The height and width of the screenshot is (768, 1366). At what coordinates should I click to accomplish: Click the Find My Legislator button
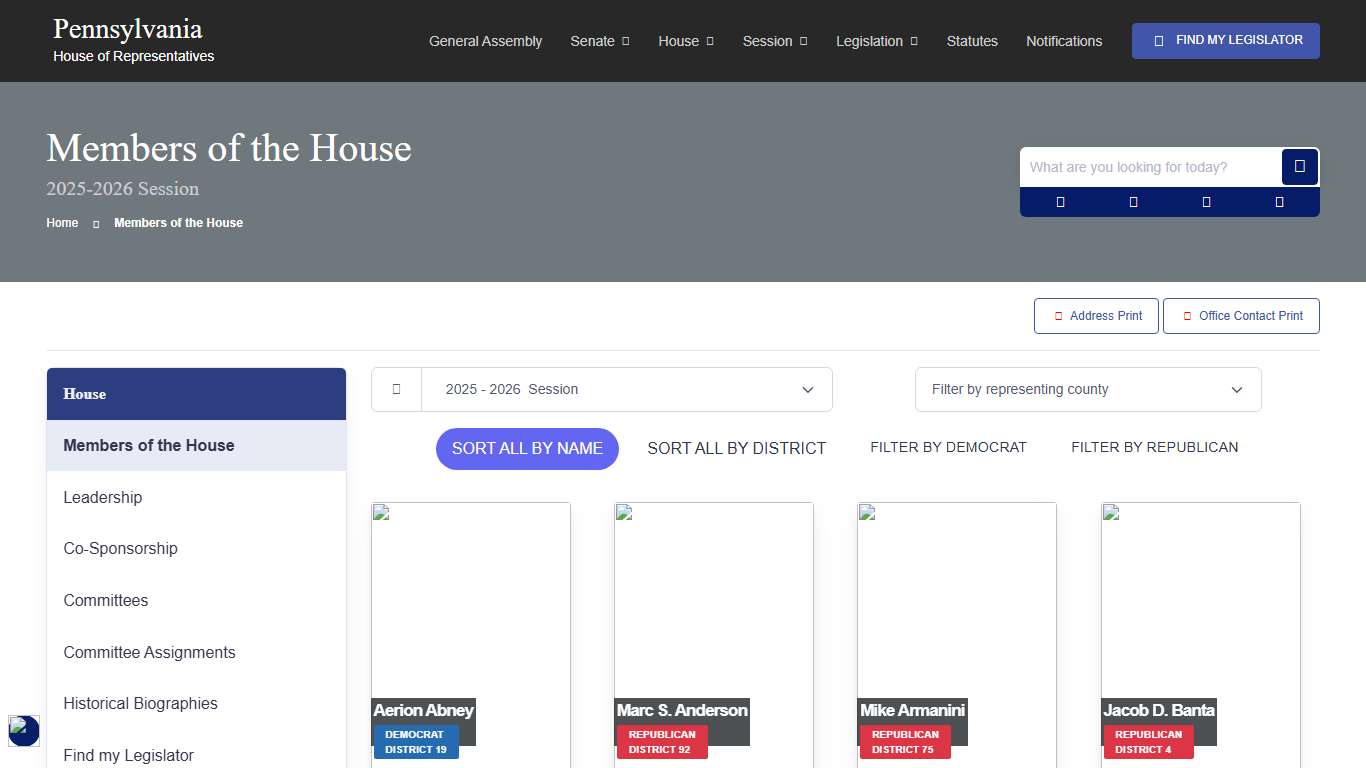tap(1225, 41)
